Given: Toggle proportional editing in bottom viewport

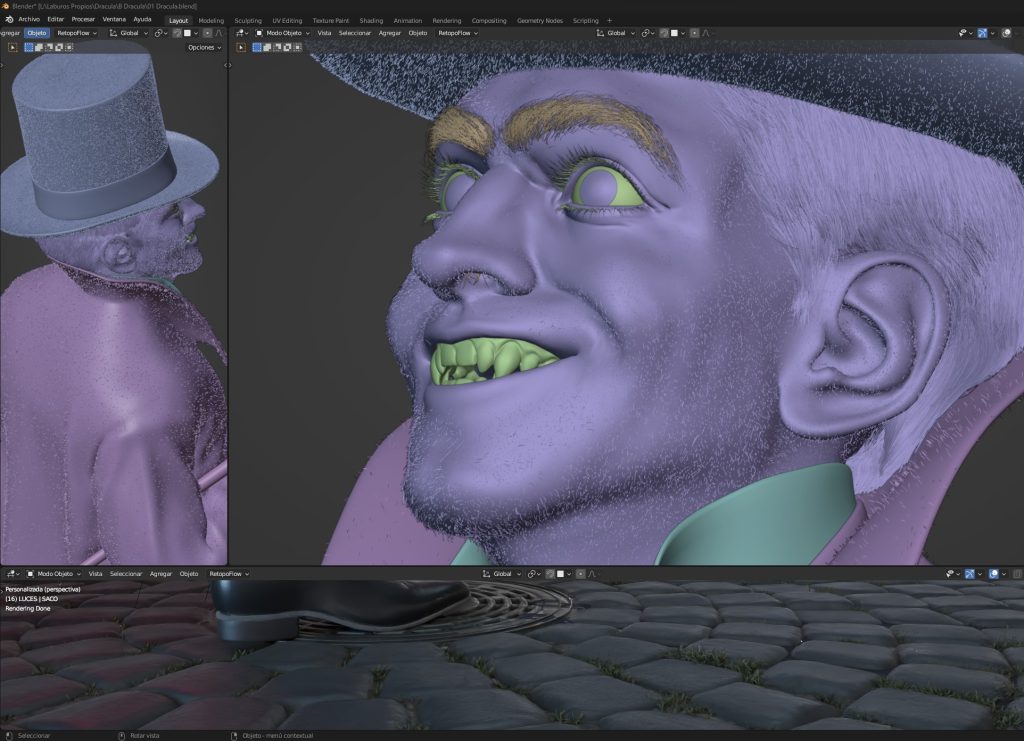Looking at the screenshot, I should tap(581, 574).
